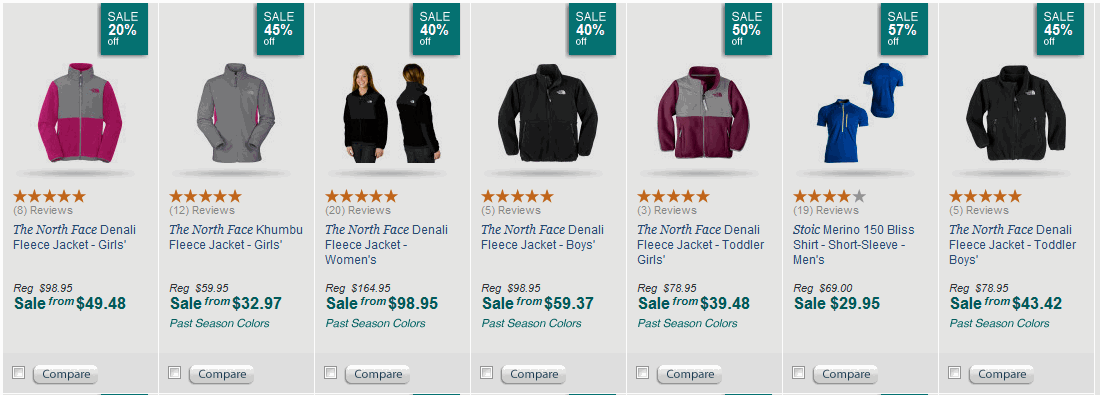Click Compare button under Denali Women's jacket
The height and width of the screenshot is (395, 1100).
pos(377,374)
